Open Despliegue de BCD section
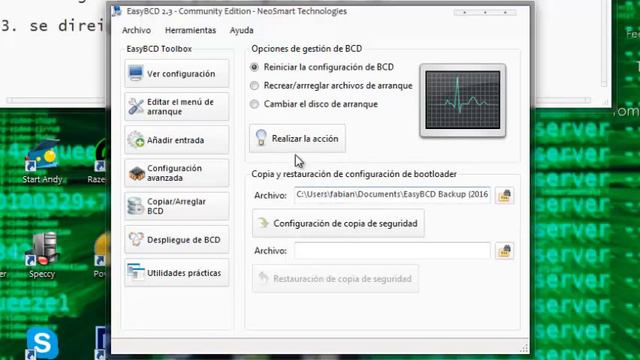 [x=177, y=240]
